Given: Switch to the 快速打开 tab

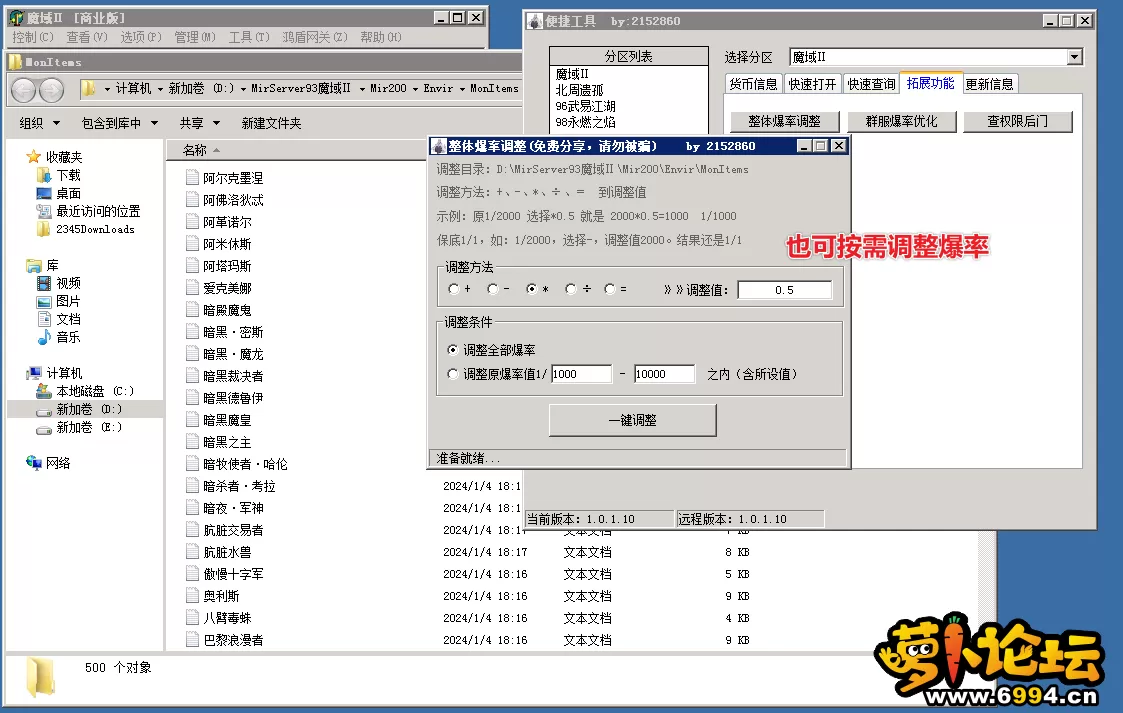Looking at the screenshot, I should tap(812, 84).
